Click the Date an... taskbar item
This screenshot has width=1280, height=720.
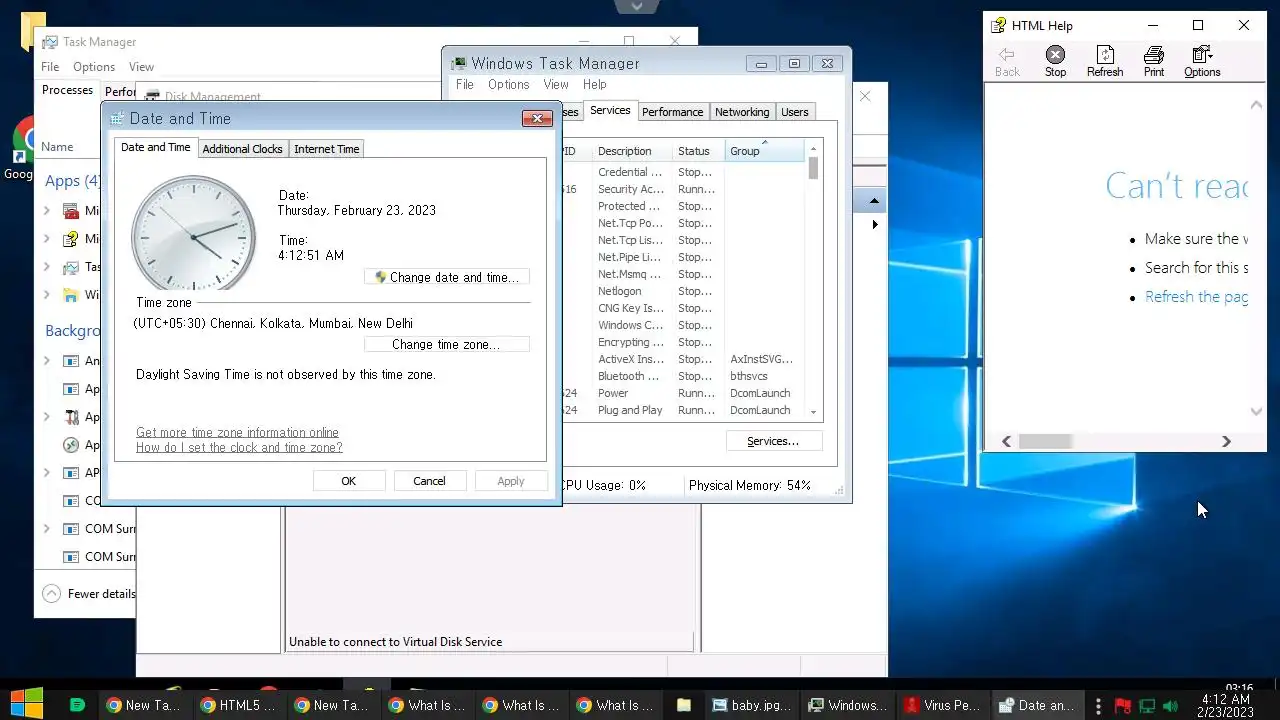[x=1037, y=705]
